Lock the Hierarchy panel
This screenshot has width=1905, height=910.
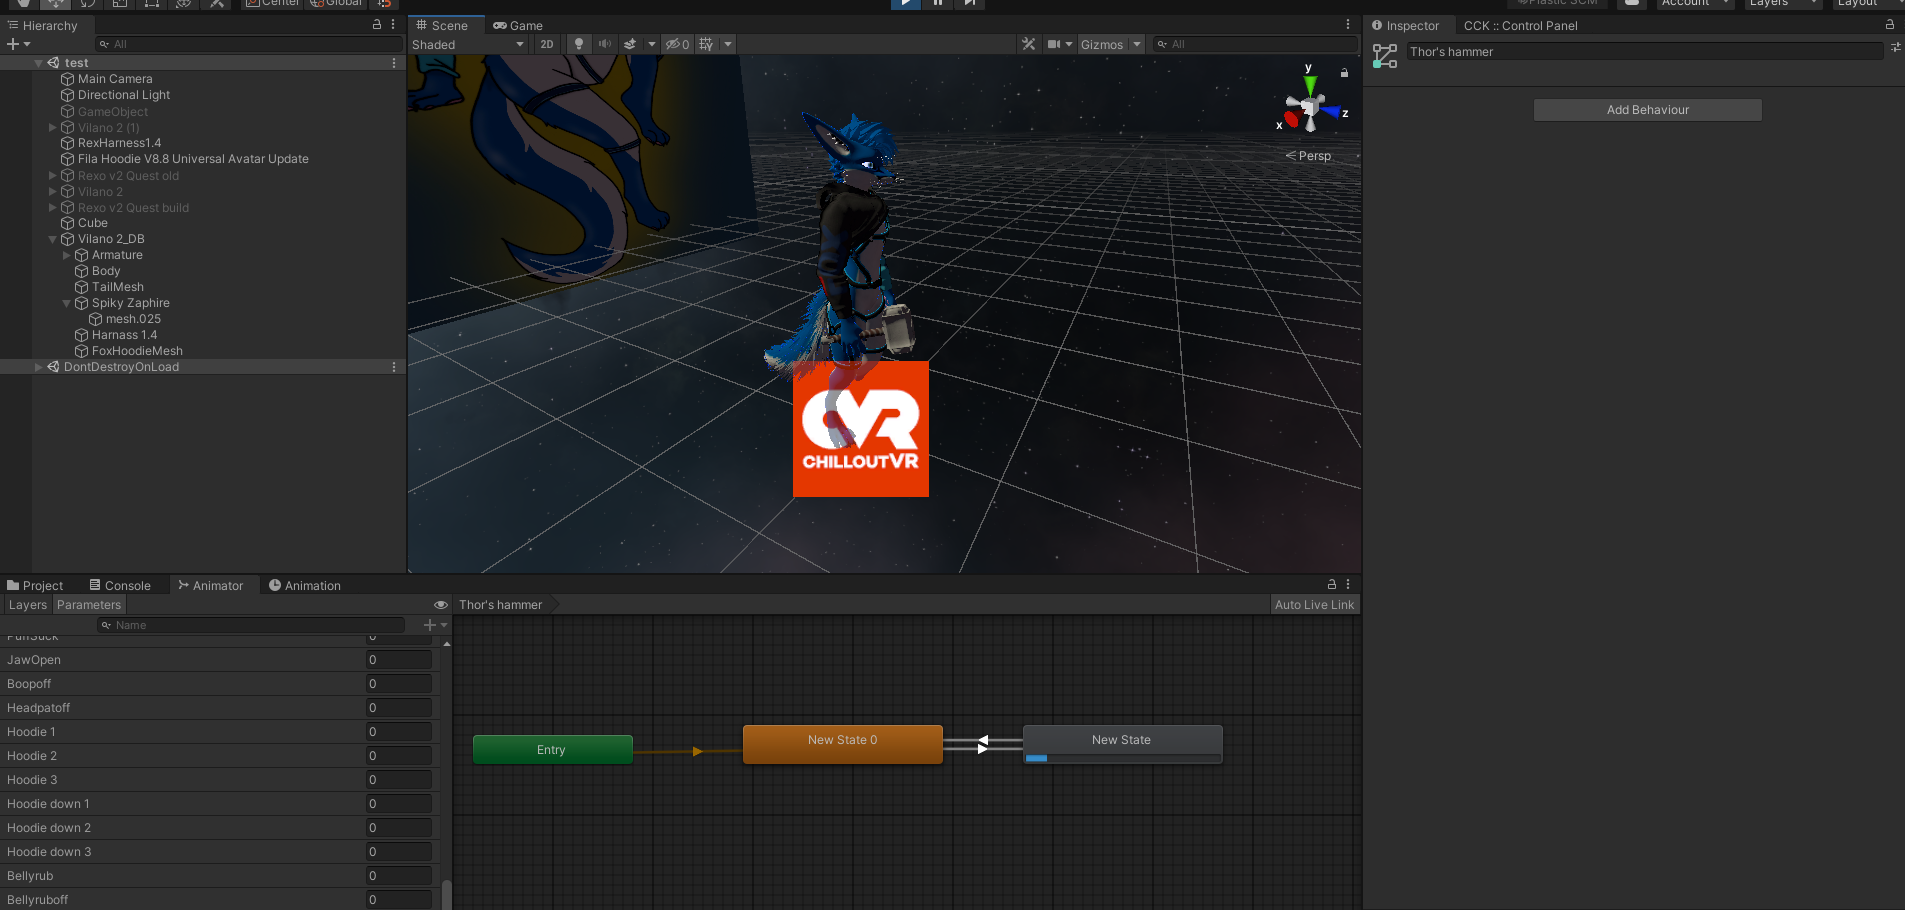pyautogui.click(x=377, y=25)
